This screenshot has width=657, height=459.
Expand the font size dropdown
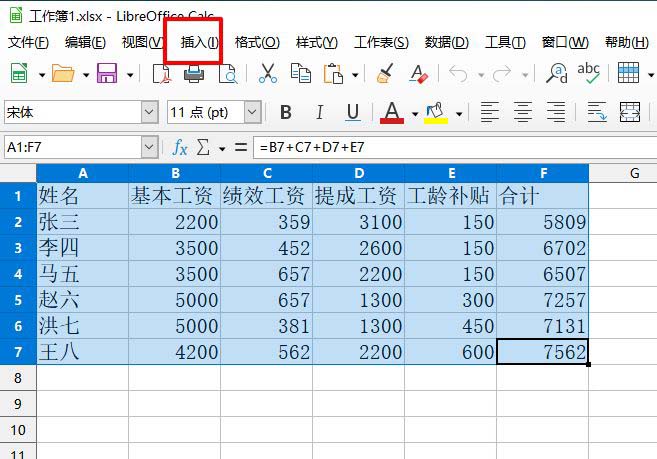point(252,112)
